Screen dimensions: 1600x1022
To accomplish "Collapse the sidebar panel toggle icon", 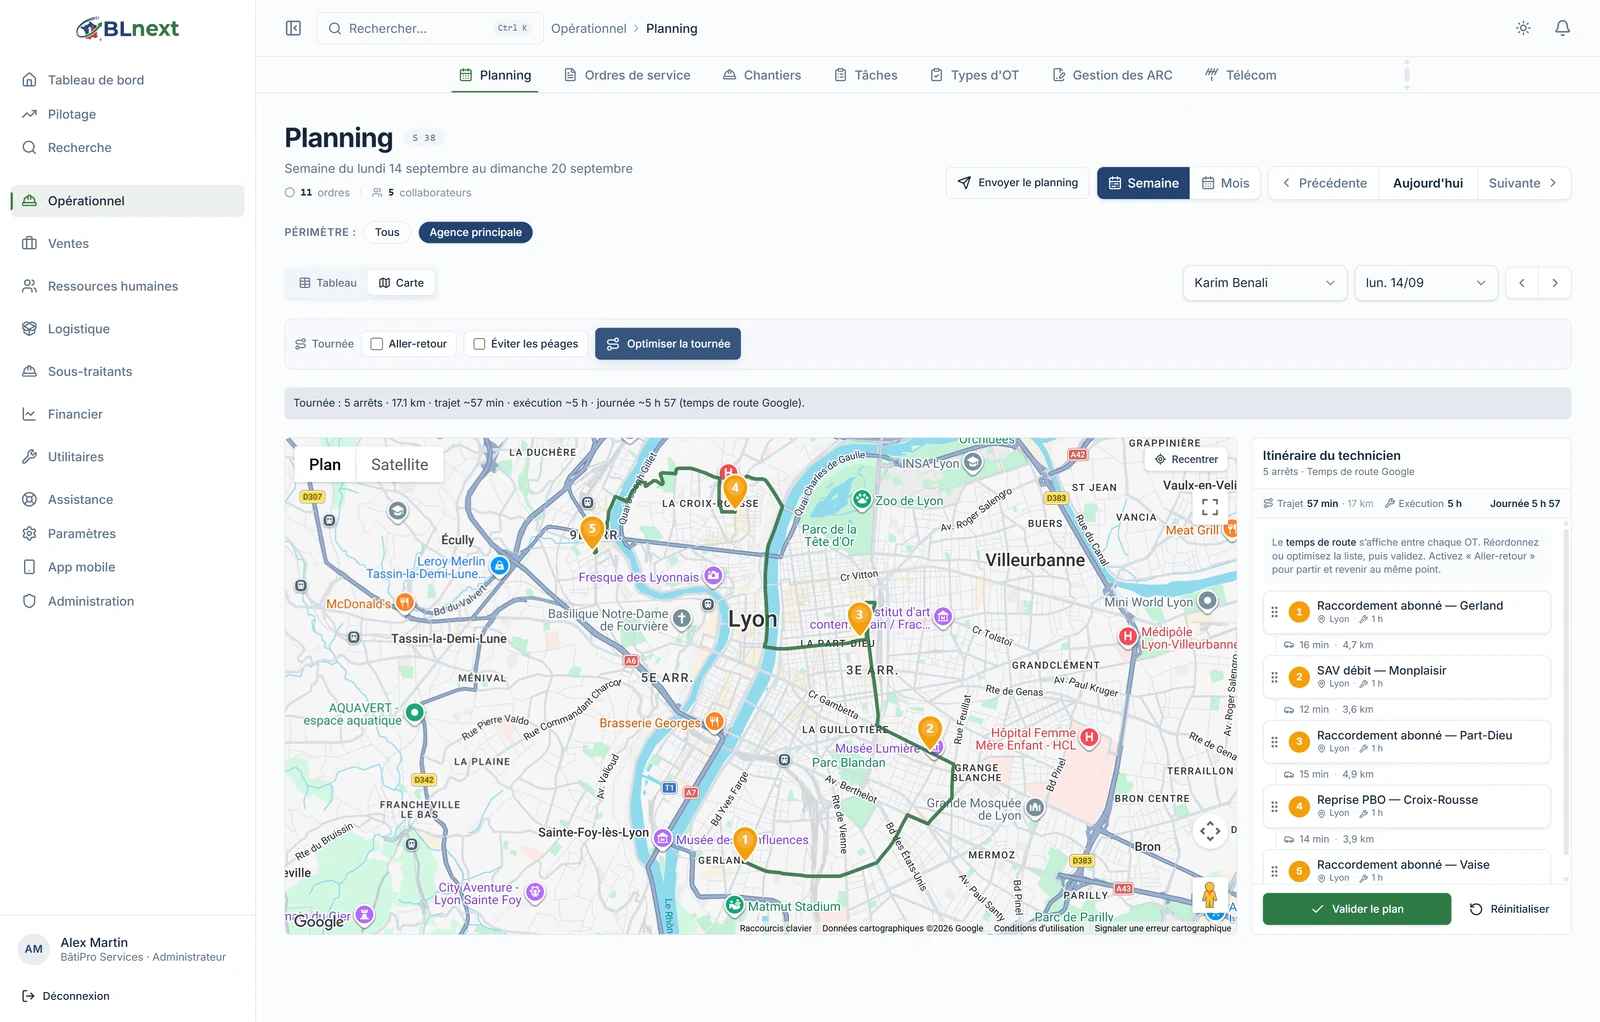I will (293, 28).
